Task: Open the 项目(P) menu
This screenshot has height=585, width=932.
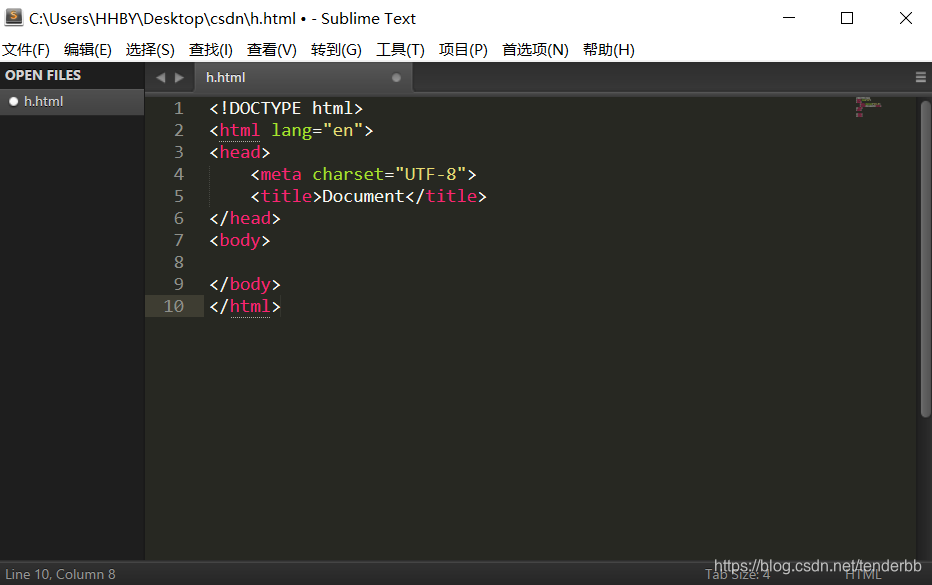Action: click(x=463, y=50)
